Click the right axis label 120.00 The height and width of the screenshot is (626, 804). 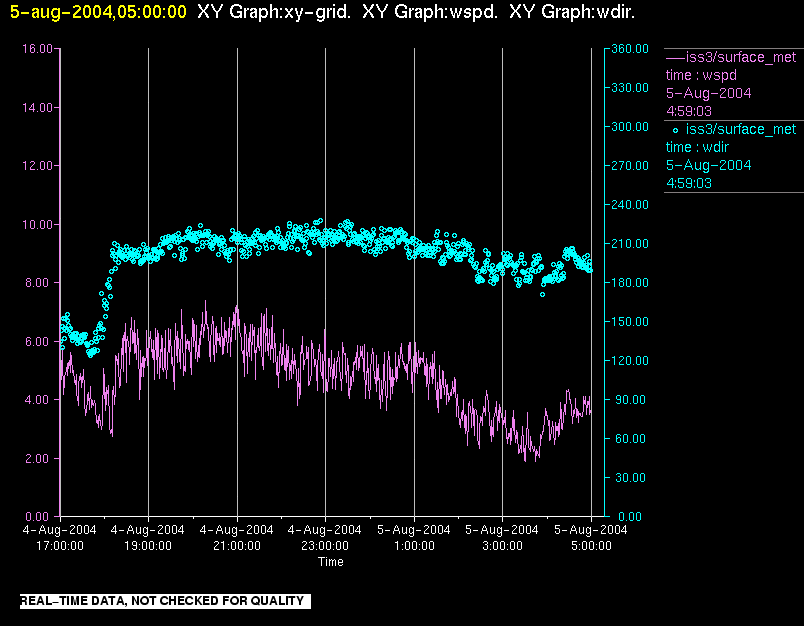(x=630, y=360)
